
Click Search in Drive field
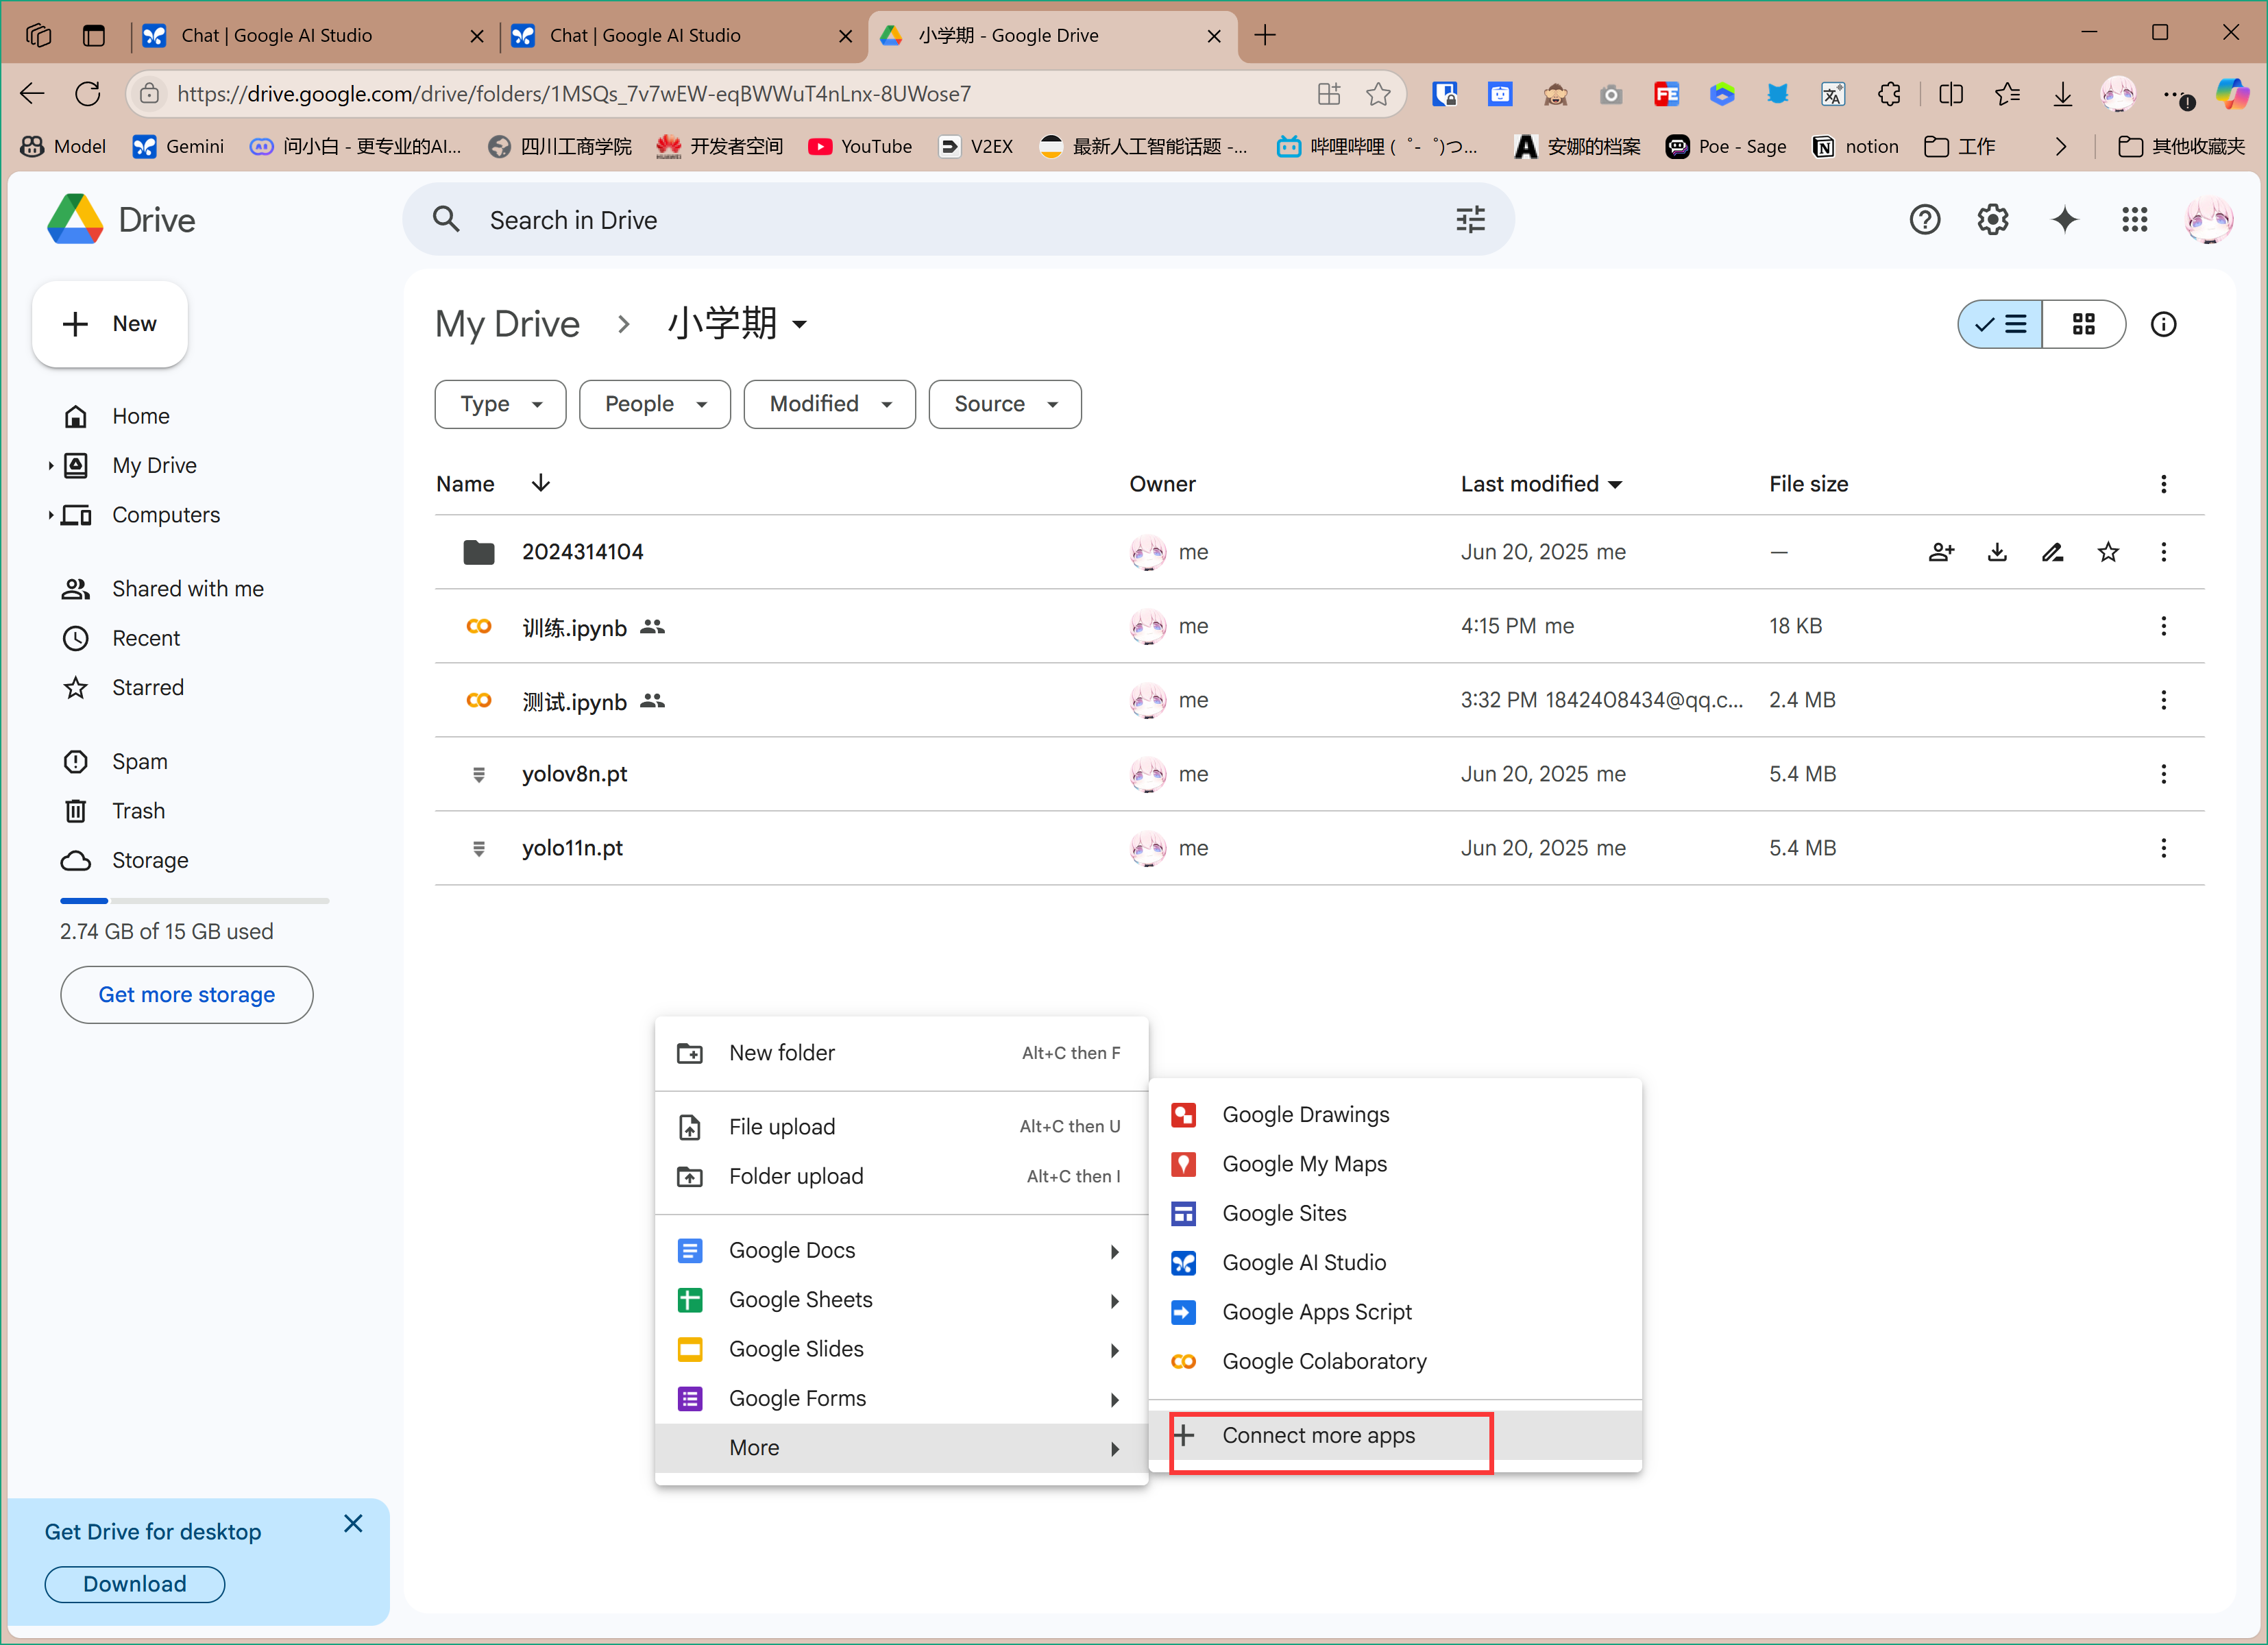point(958,220)
